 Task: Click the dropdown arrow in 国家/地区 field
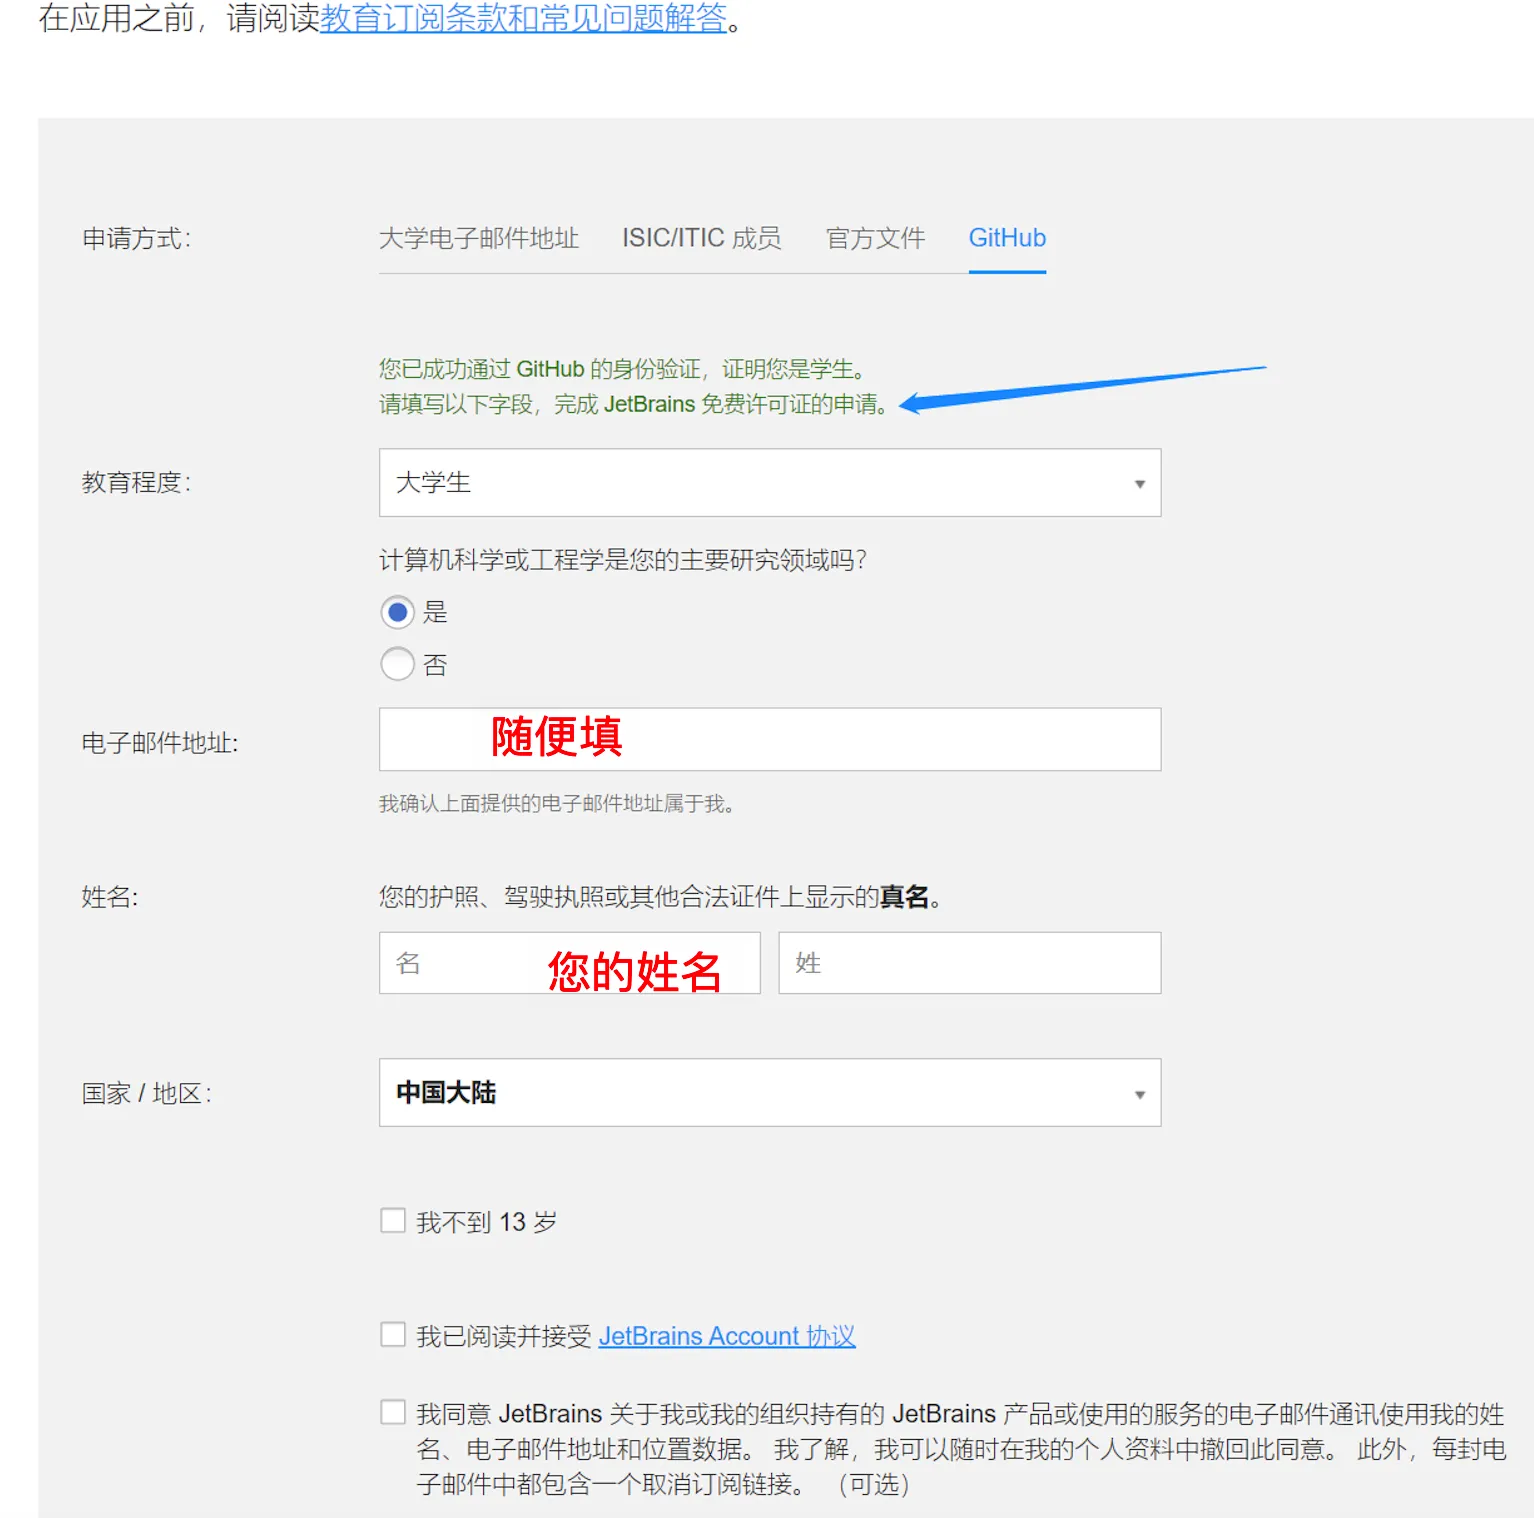[x=1139, y=1094]
